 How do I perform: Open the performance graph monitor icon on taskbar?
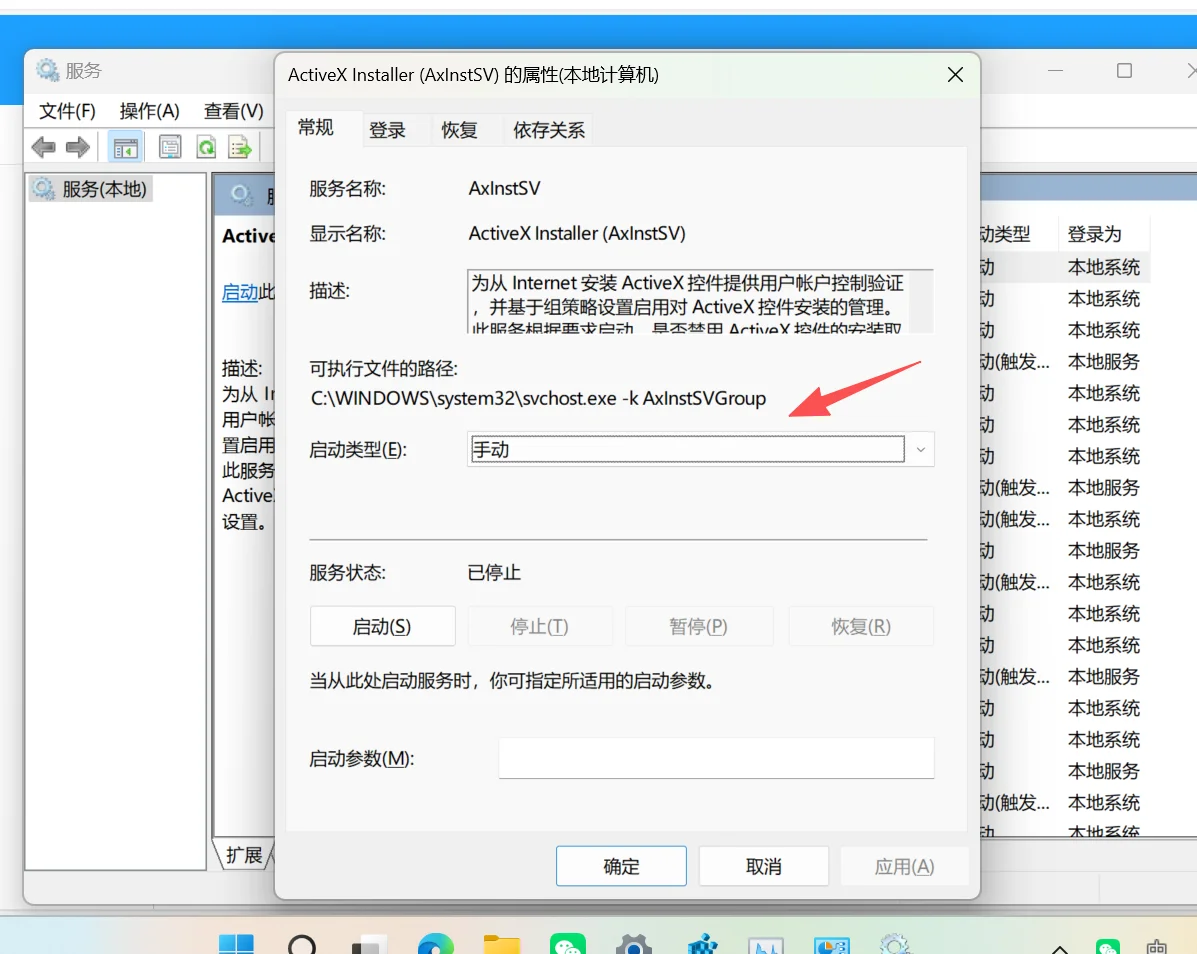coord(766,945)
